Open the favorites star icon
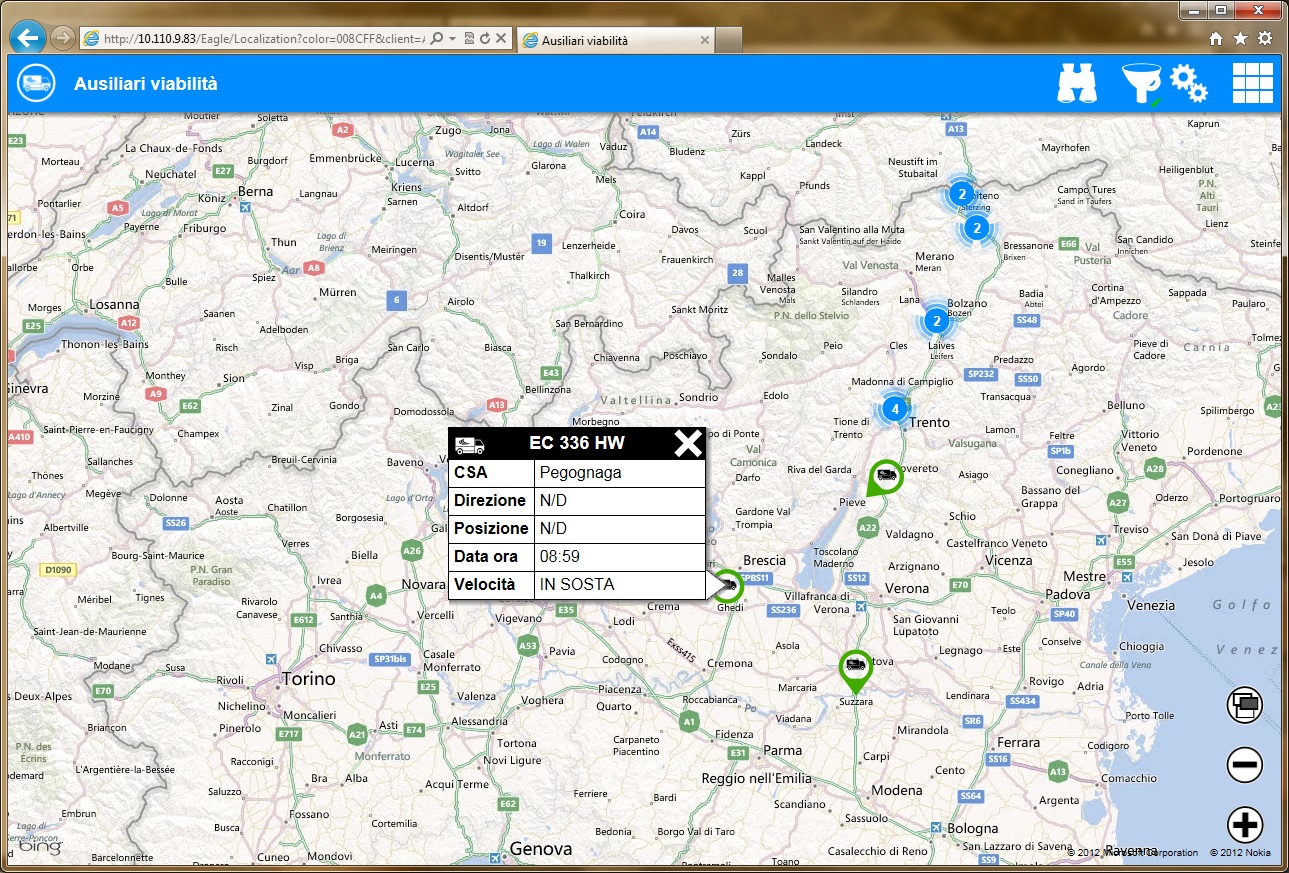1289x873 pixels. tap(1240, 38)
